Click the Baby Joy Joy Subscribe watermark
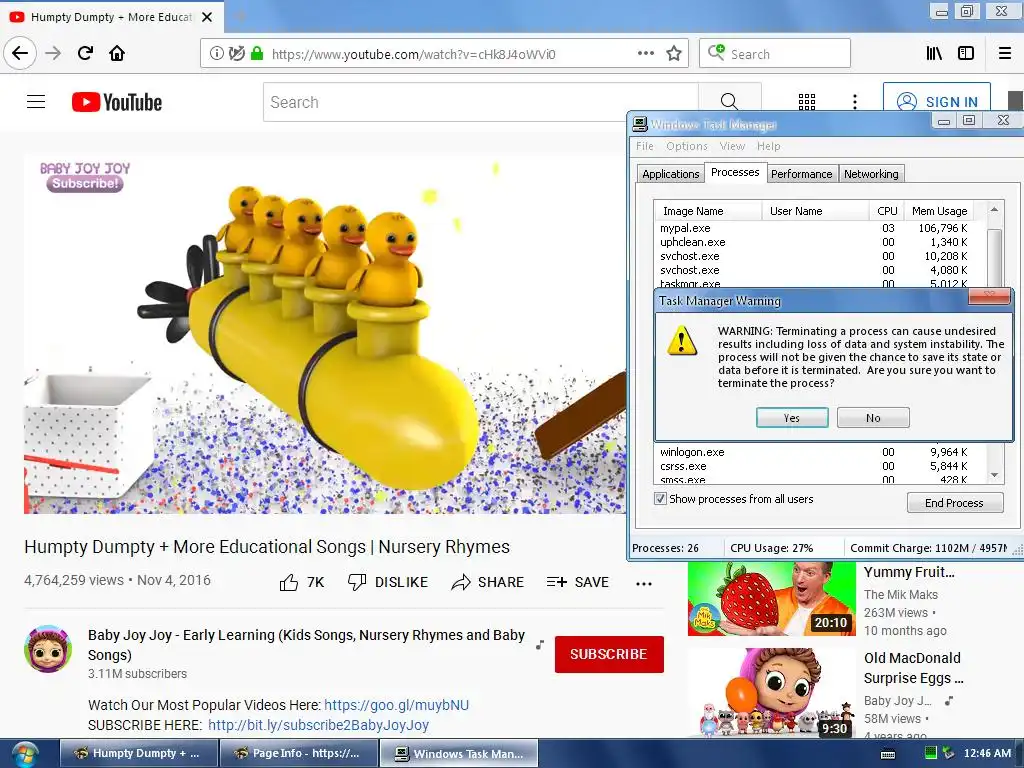Image resolution: width=1024 pixels, height=768 pixels. click(85, 177)
